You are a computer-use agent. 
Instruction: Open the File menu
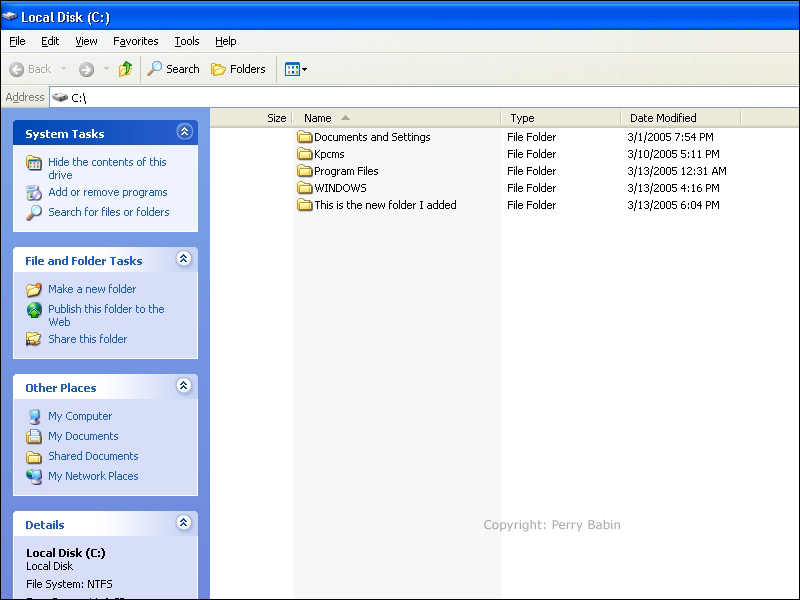point(17,41)
